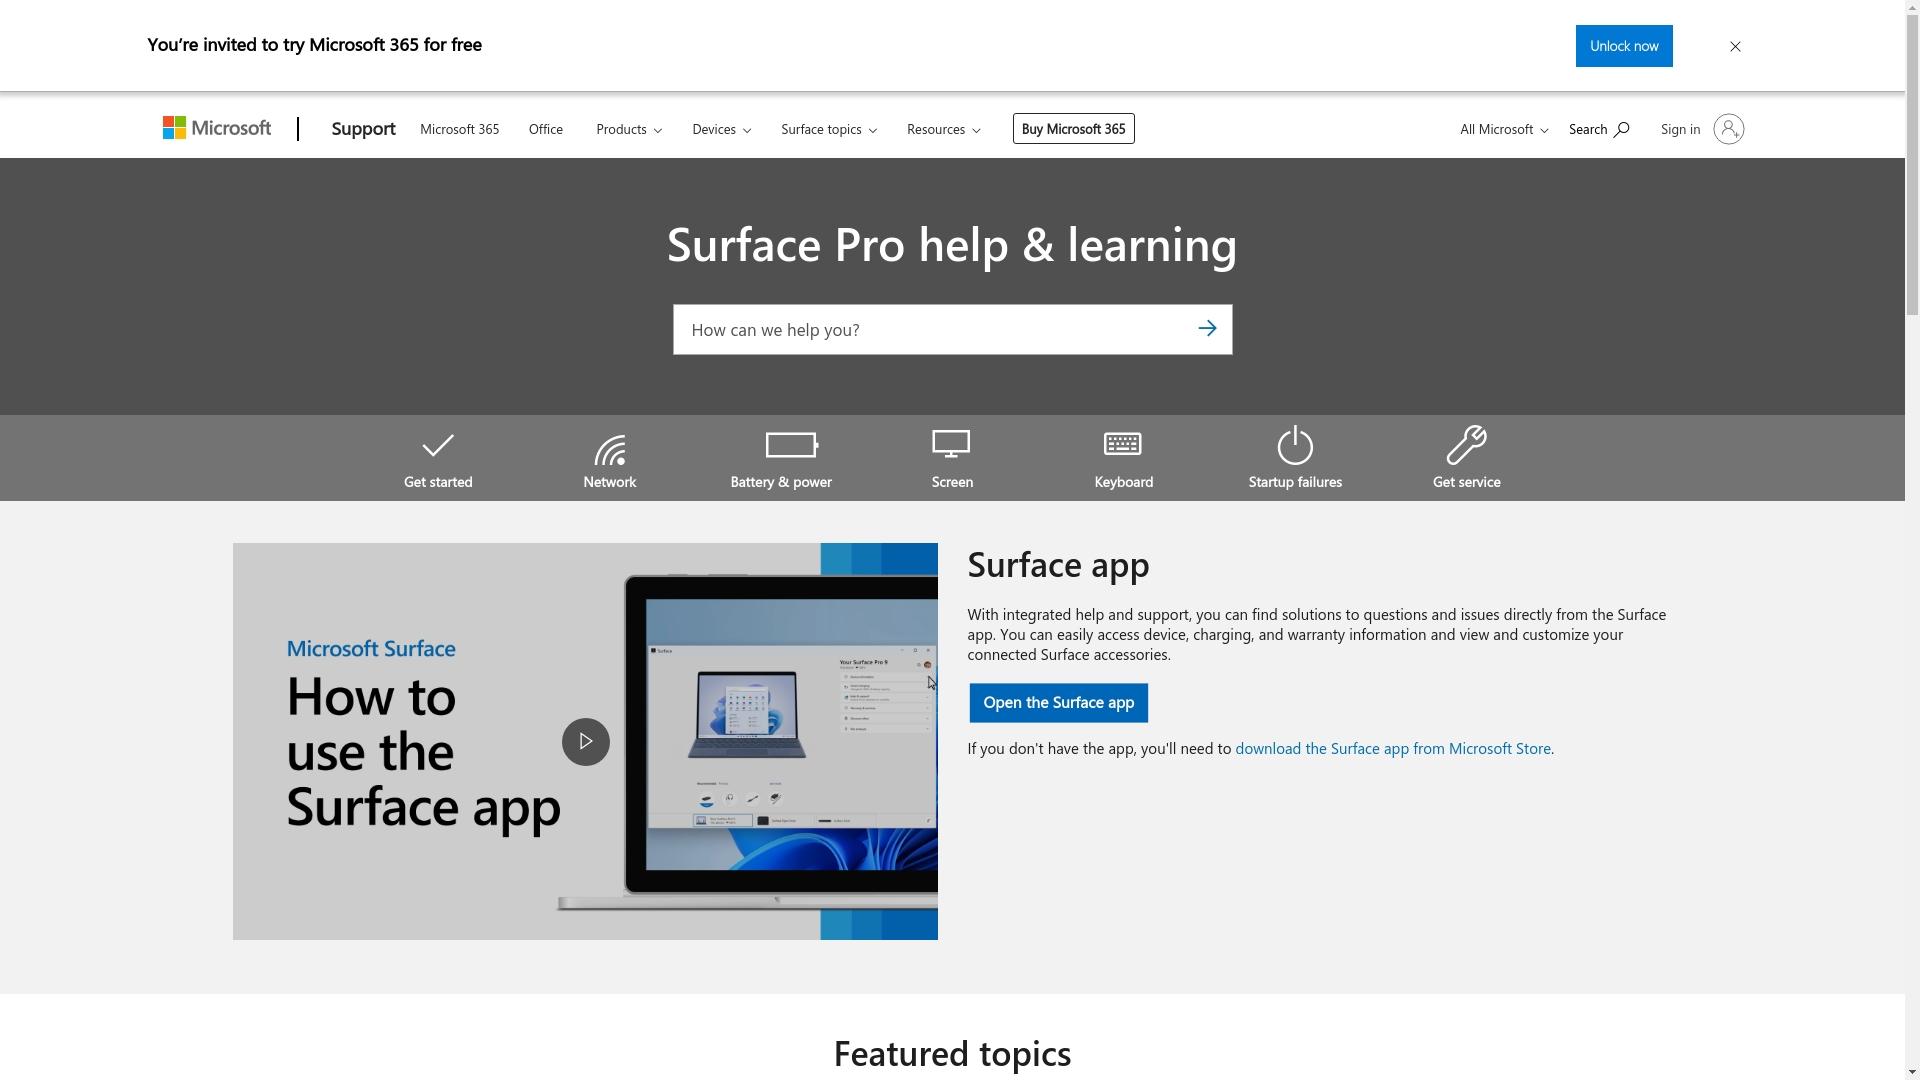Play the Surface app video

point(585,742)
